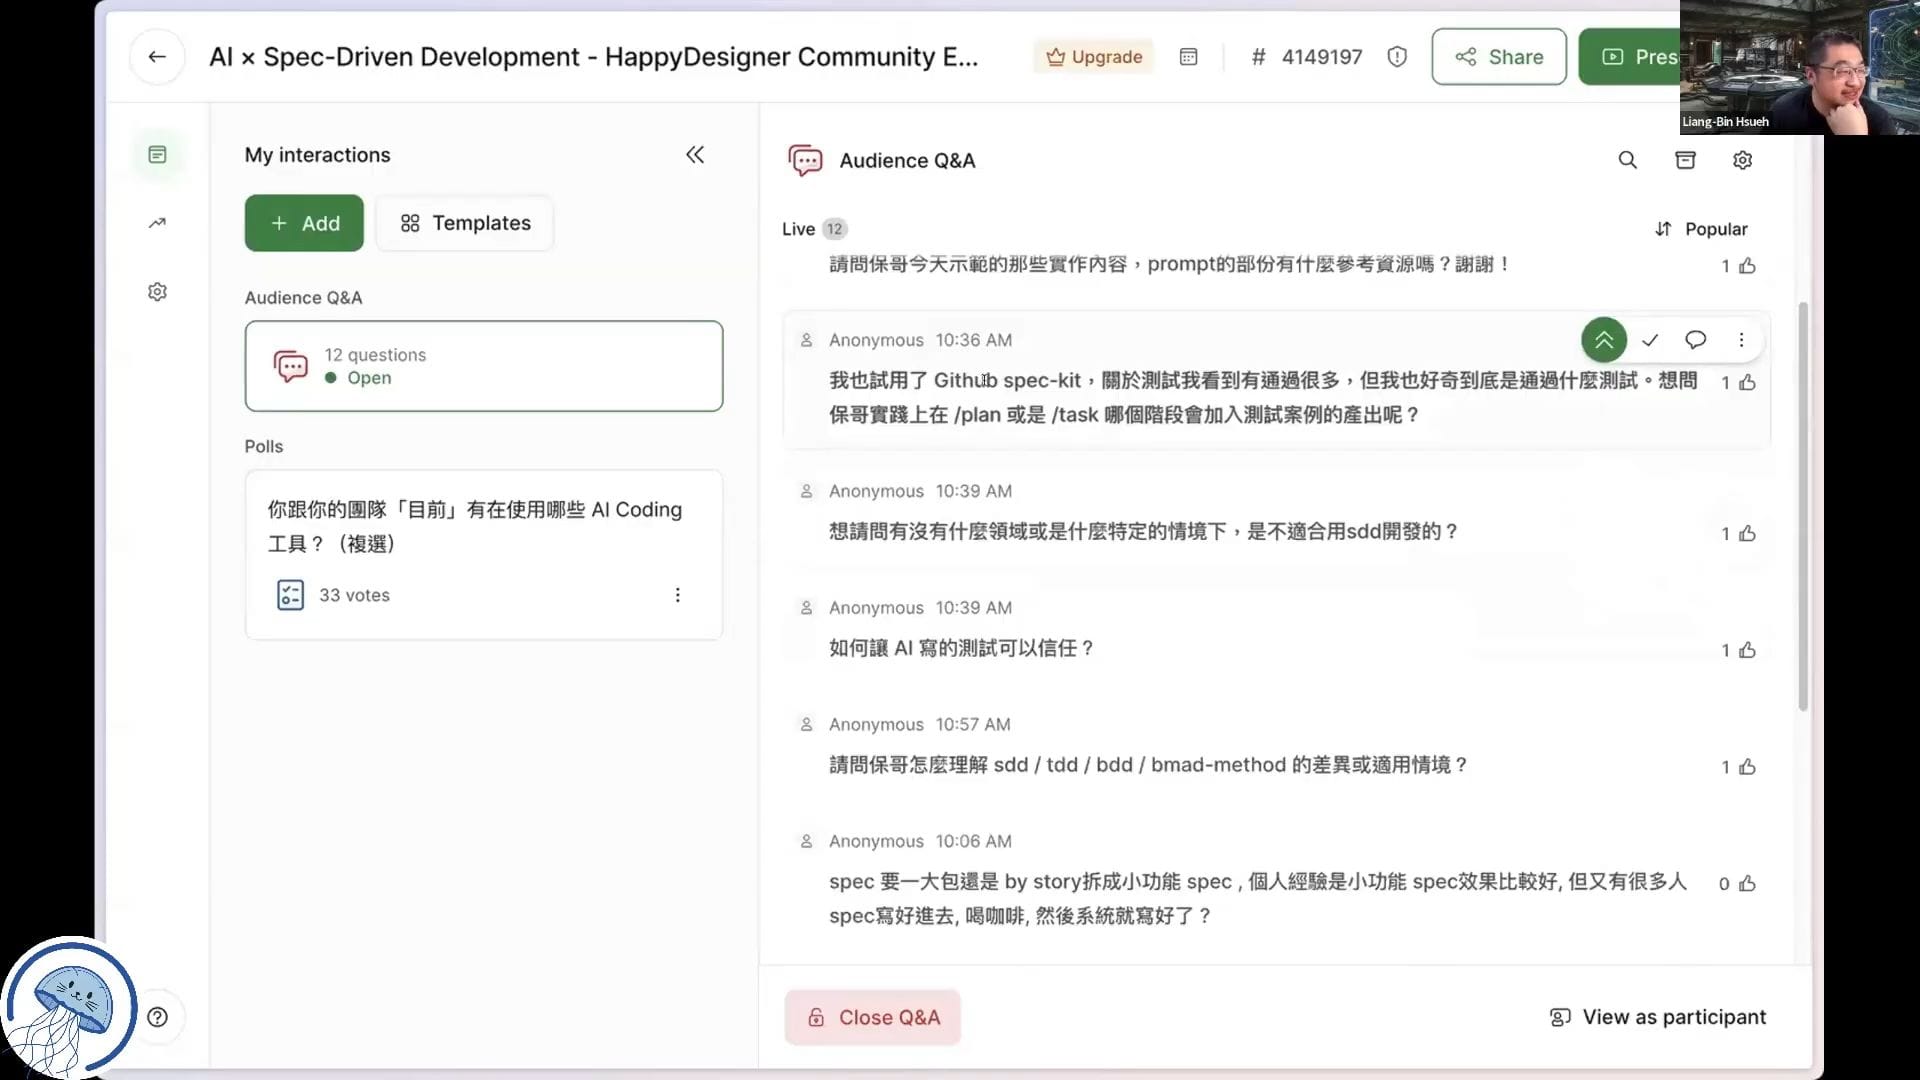The image size is (1920, 1080).
Task: Click the green Add button
Action: point(304,223)
